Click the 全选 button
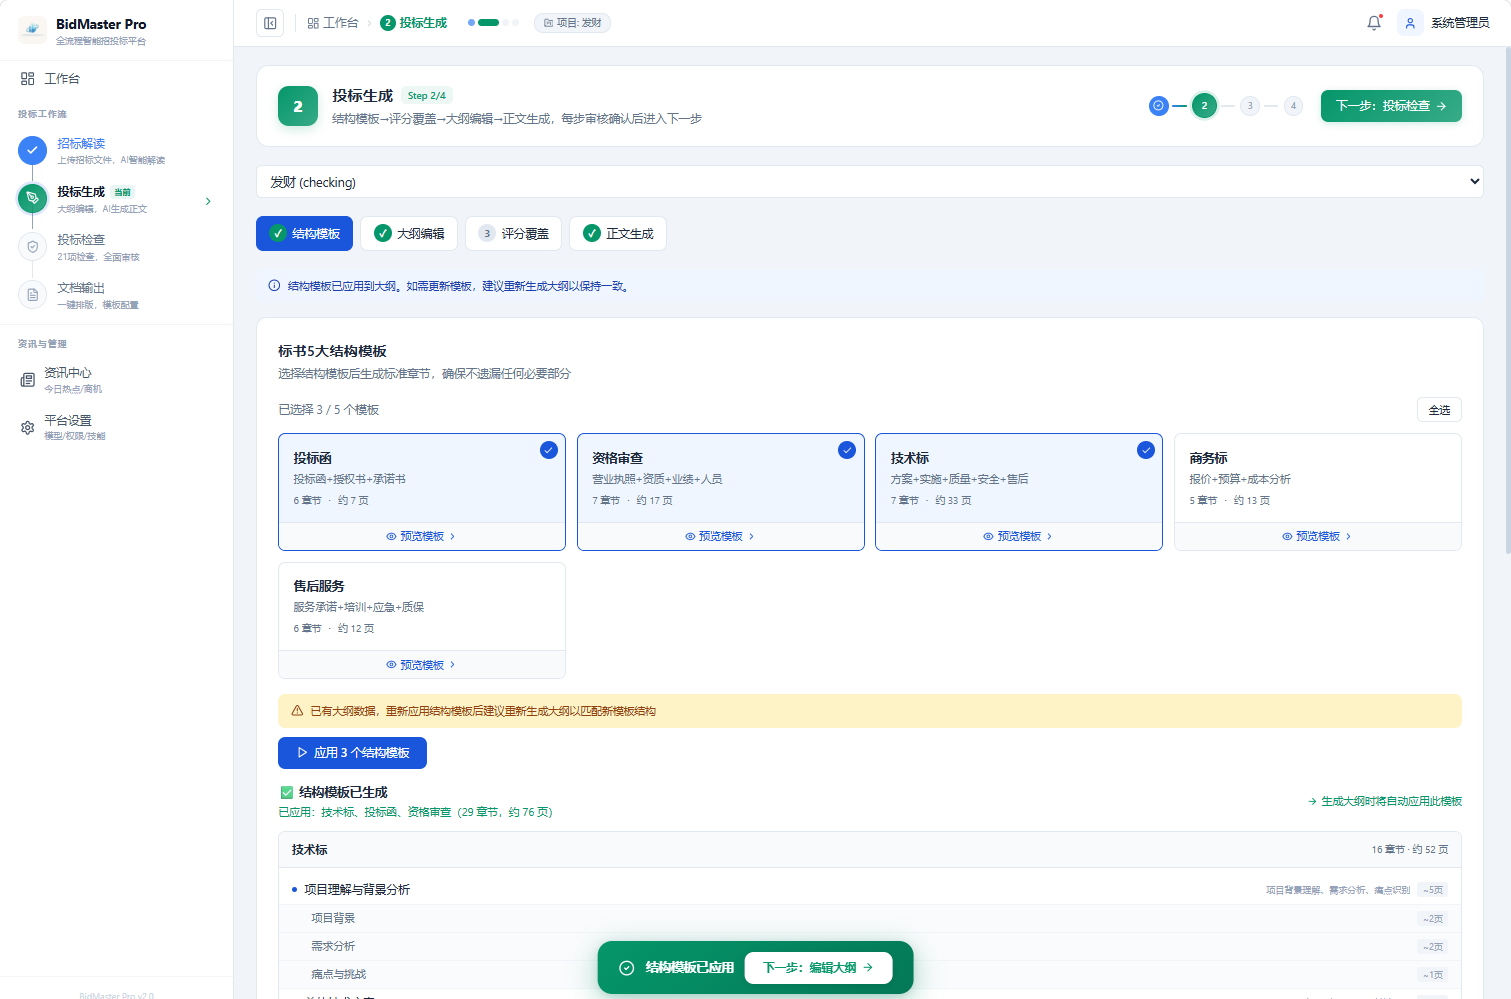The width and height of the screenshot is (1511, 999). click(1439, 410)
